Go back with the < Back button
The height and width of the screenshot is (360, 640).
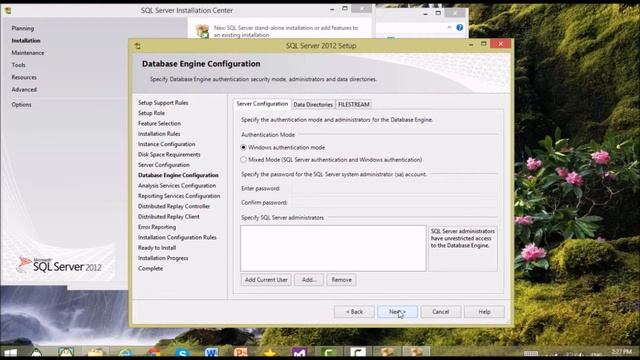pos(354,311)
